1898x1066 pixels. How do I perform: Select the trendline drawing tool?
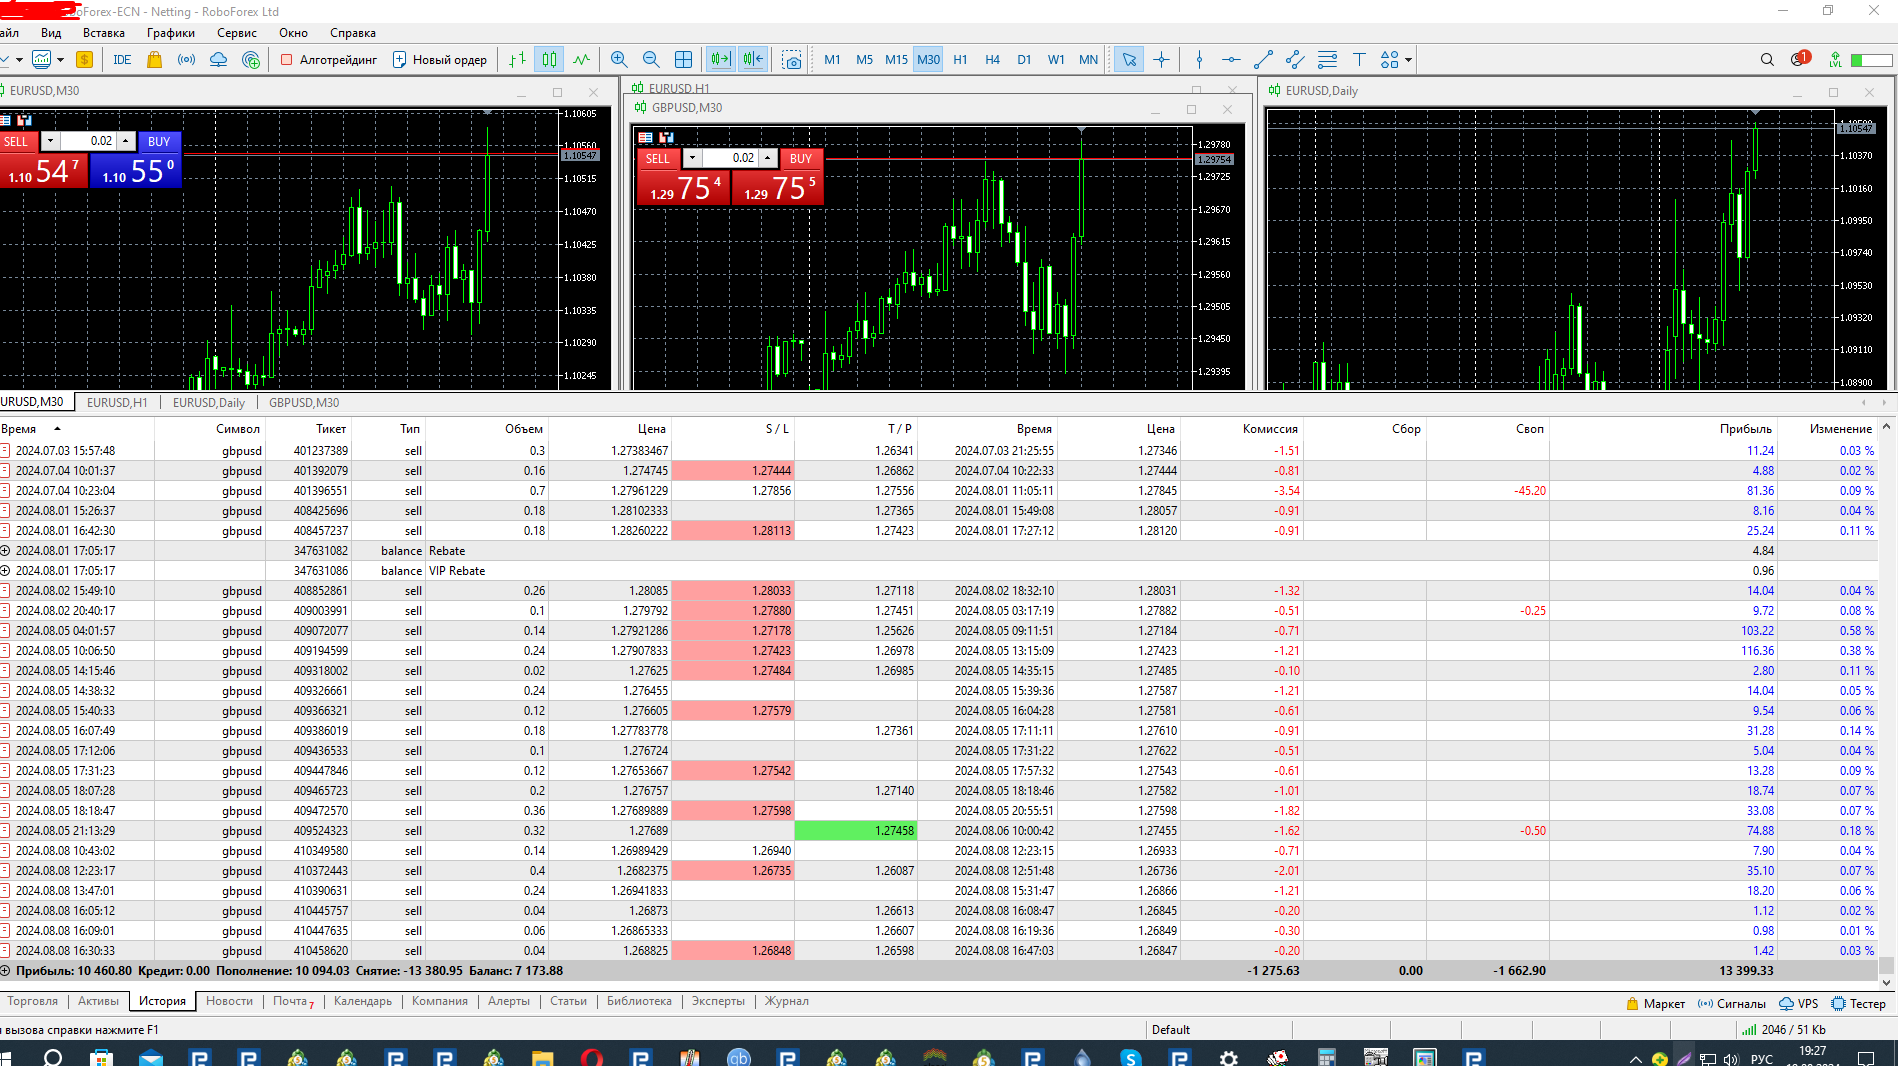(x=1263, y=60)
